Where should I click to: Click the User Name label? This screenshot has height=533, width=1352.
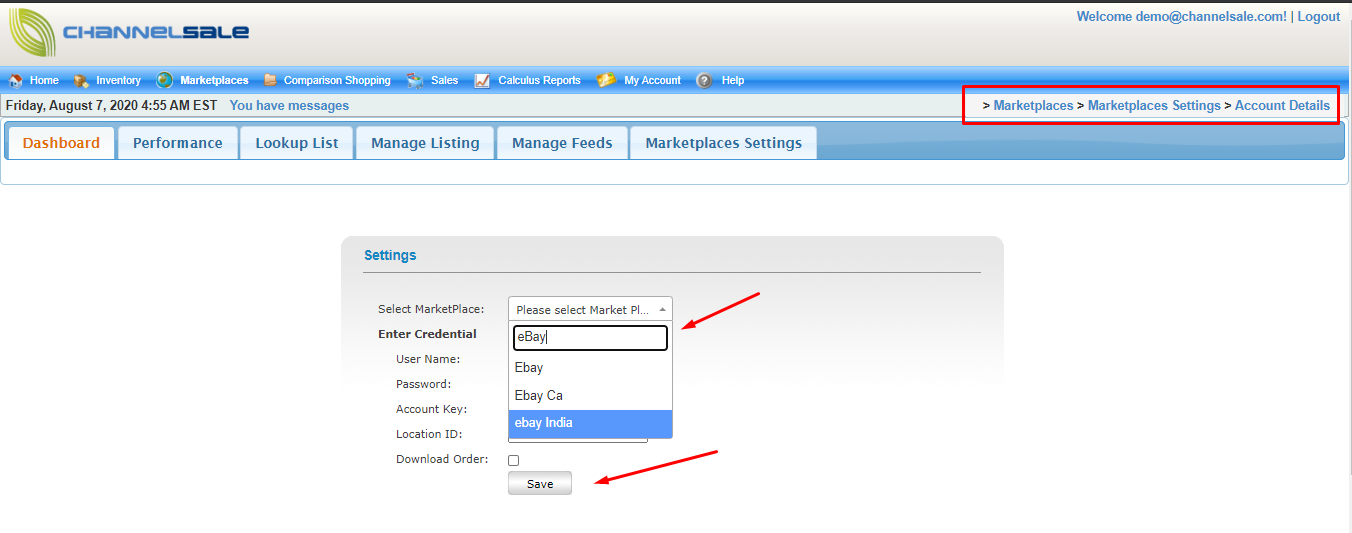(428, 359)
